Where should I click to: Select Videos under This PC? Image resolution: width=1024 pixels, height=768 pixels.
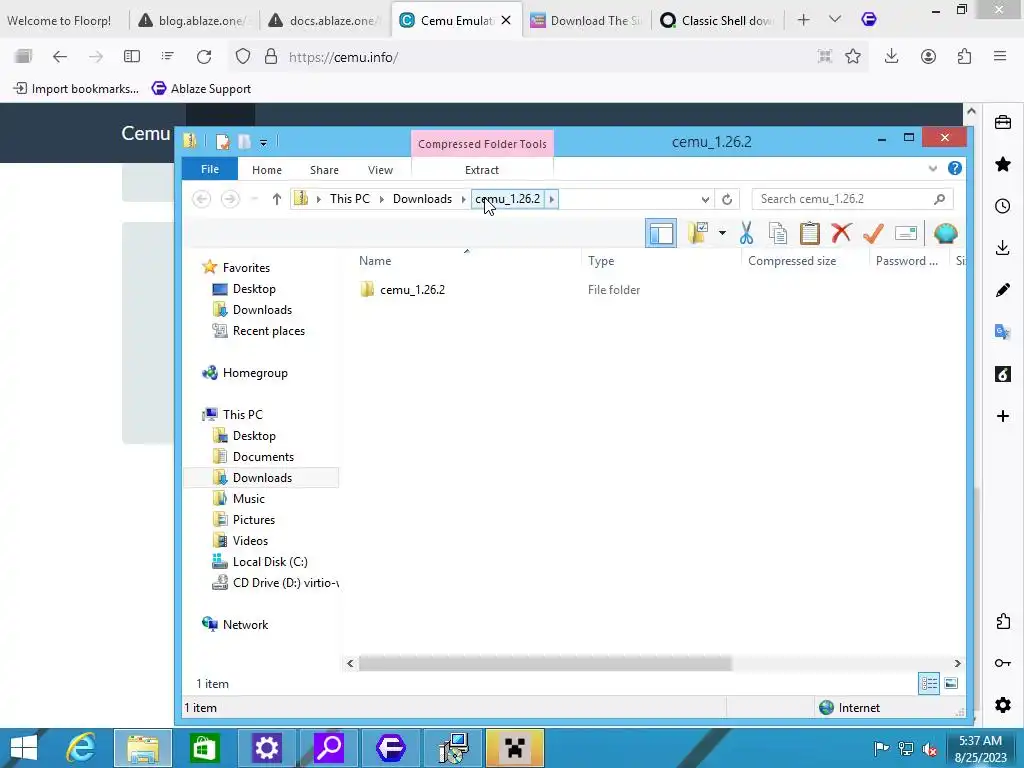(x=250, y=540)
